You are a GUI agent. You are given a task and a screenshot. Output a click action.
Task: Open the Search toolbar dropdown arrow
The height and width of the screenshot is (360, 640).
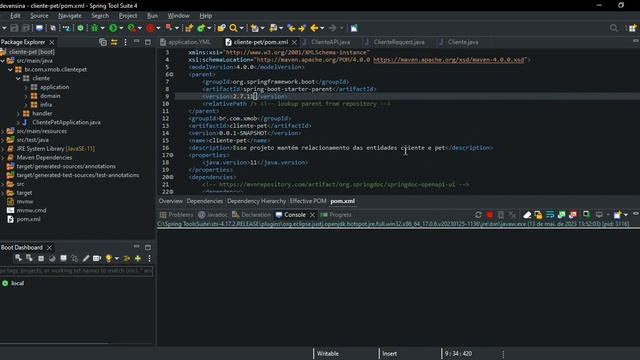(241, 28)
